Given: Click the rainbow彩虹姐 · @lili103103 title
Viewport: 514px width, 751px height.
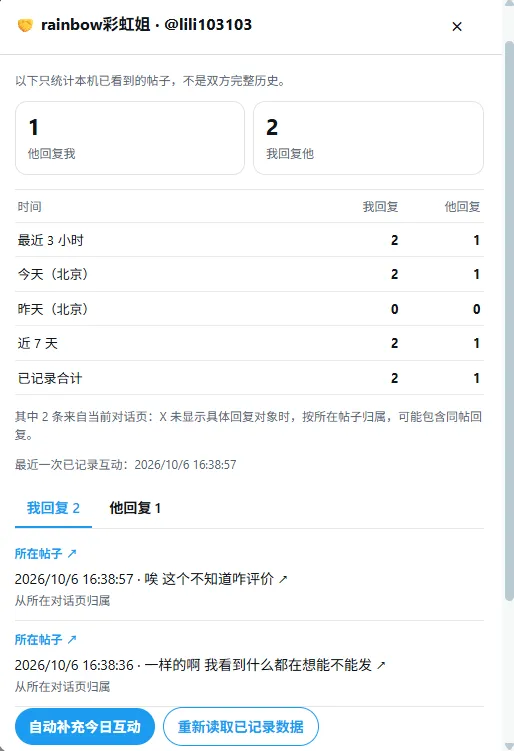Looking at the screenshot, I should [x=146, y=24].
